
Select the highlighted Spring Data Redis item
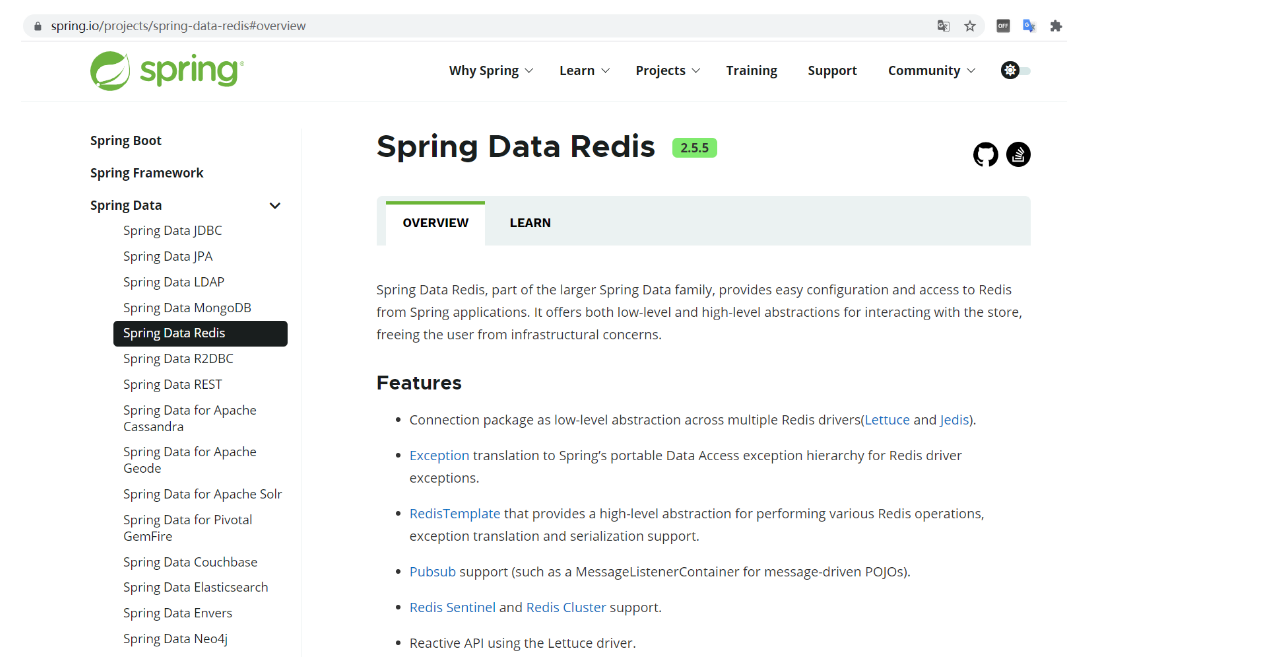[x=200, y=334]
